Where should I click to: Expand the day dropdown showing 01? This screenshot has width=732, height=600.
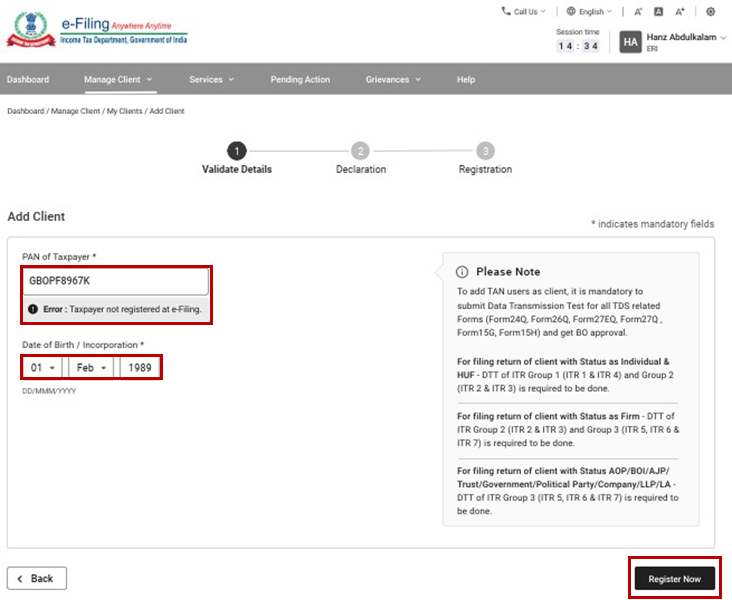[43, 368]
